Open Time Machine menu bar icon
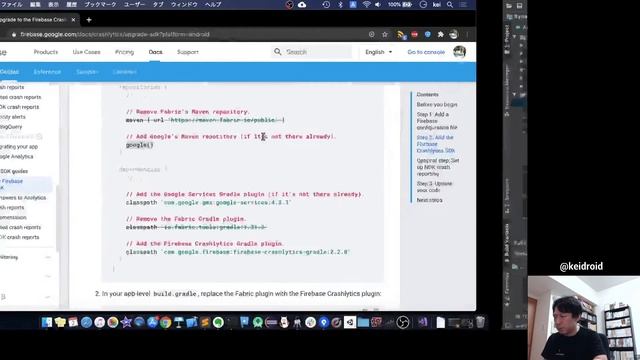The height and width of the screenshot is (360, 640). coord(326,4)
